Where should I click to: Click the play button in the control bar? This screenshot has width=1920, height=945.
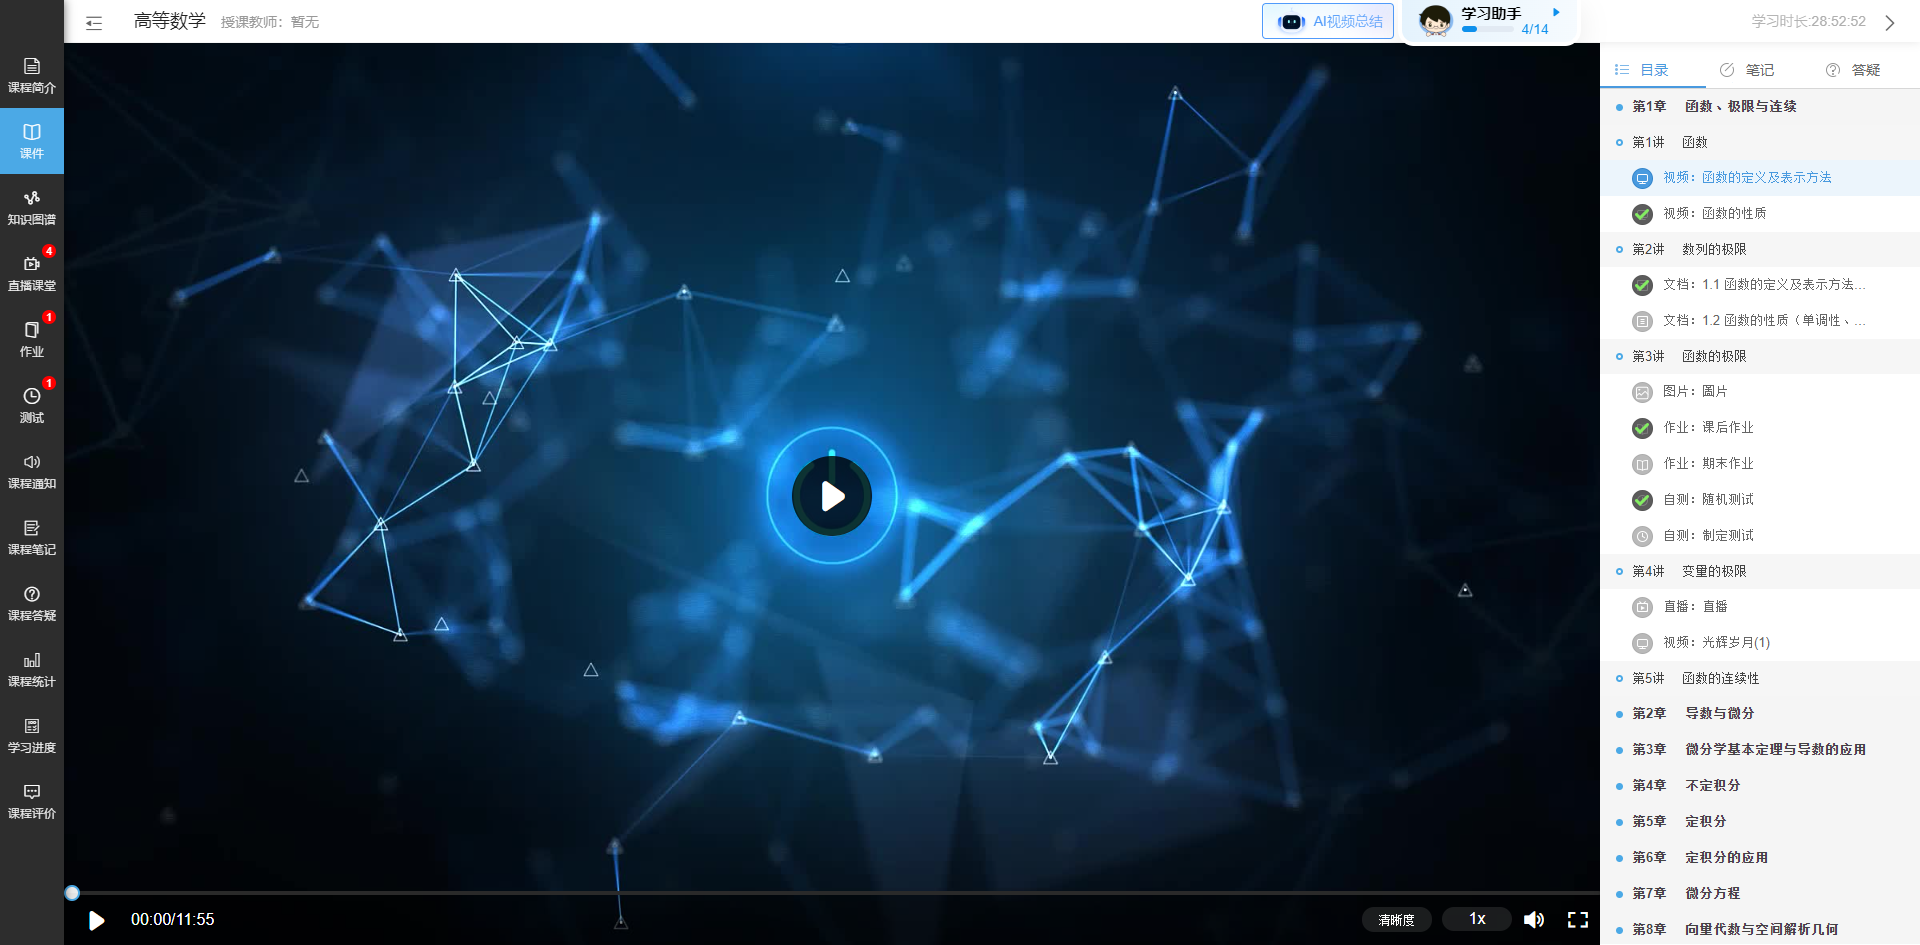(x=97, y=920)
